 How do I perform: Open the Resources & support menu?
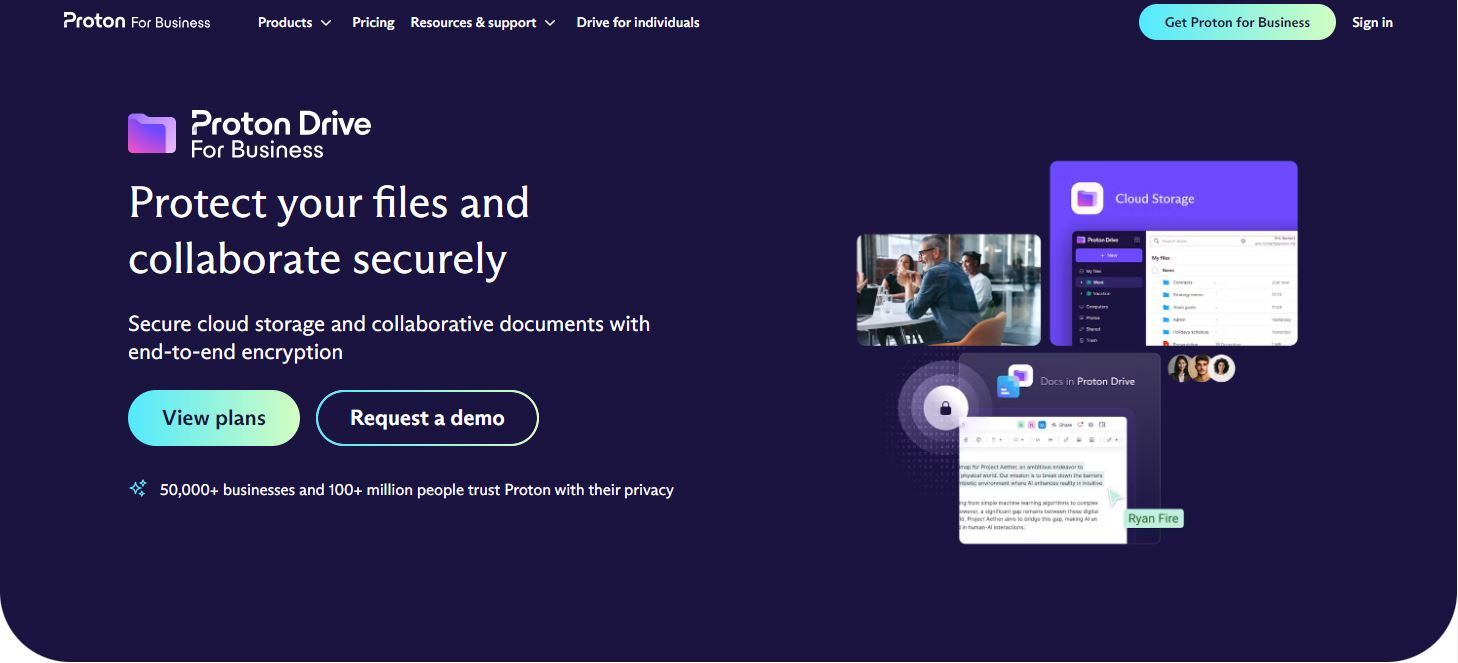point(483,22)
